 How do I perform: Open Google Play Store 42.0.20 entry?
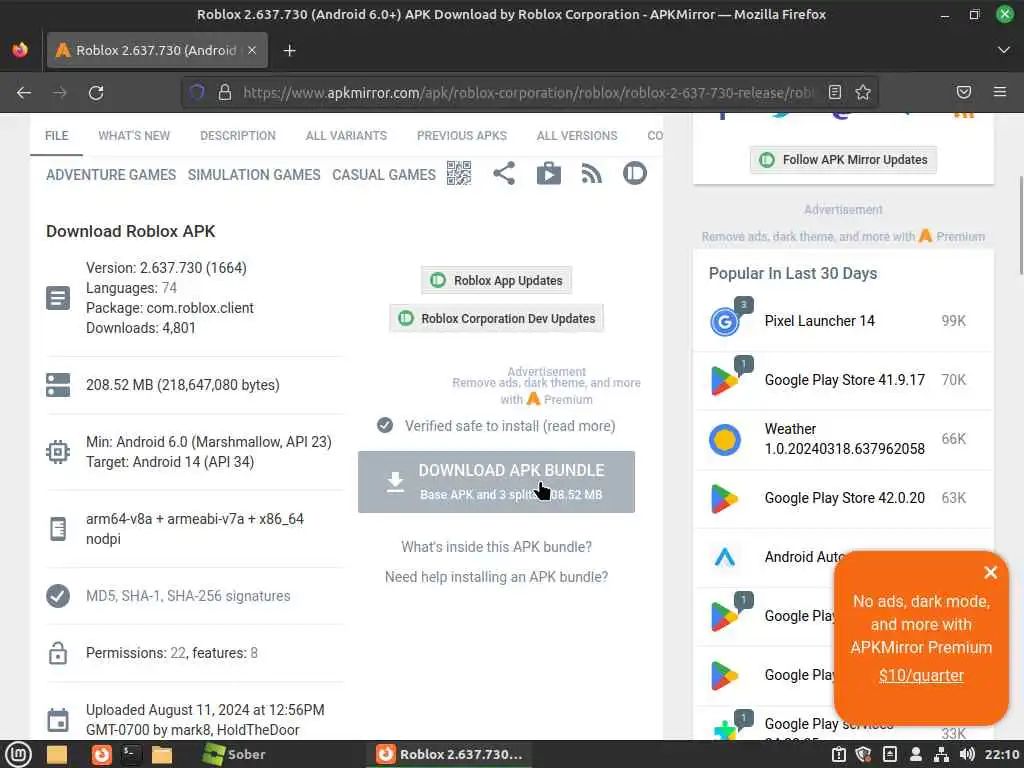pyautogui.click(x=843, y=498)
